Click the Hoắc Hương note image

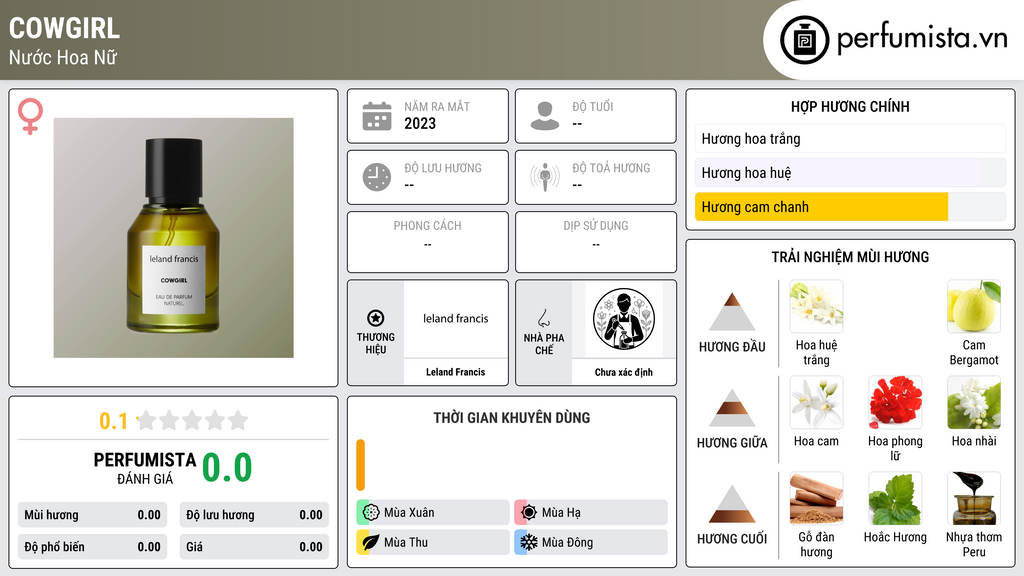(x=895, y=499)
